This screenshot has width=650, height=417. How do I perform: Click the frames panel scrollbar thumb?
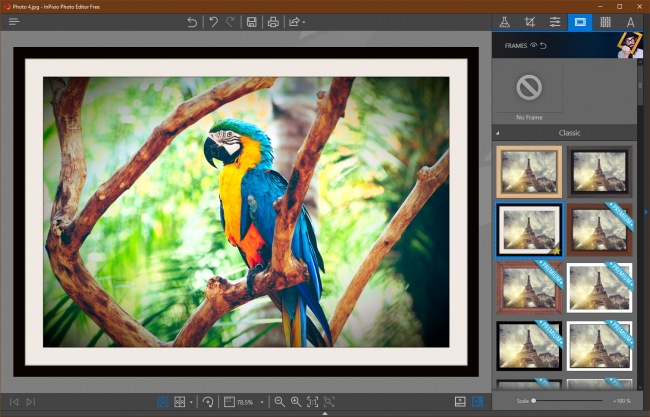pyautogui.click(x=640, y=85)
